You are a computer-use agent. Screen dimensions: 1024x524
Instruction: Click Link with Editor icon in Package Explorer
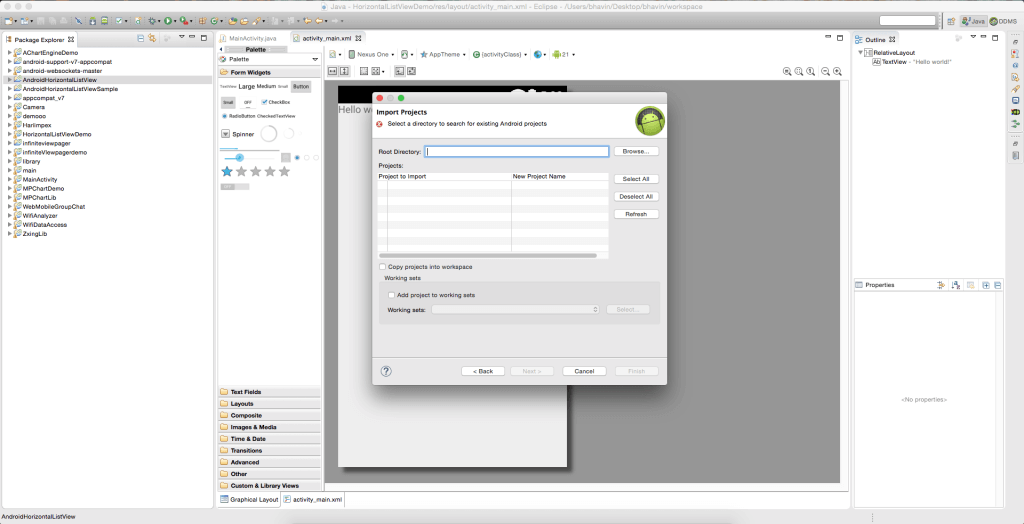[152, 38]
